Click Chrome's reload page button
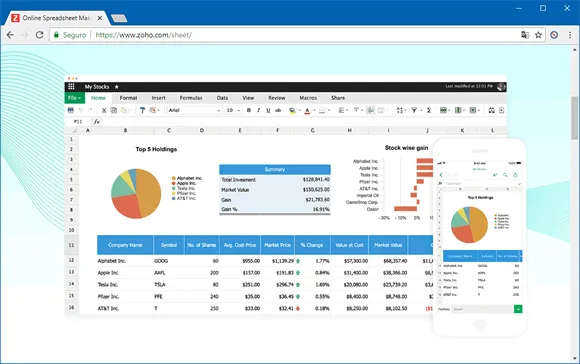 tap(39, 35)
